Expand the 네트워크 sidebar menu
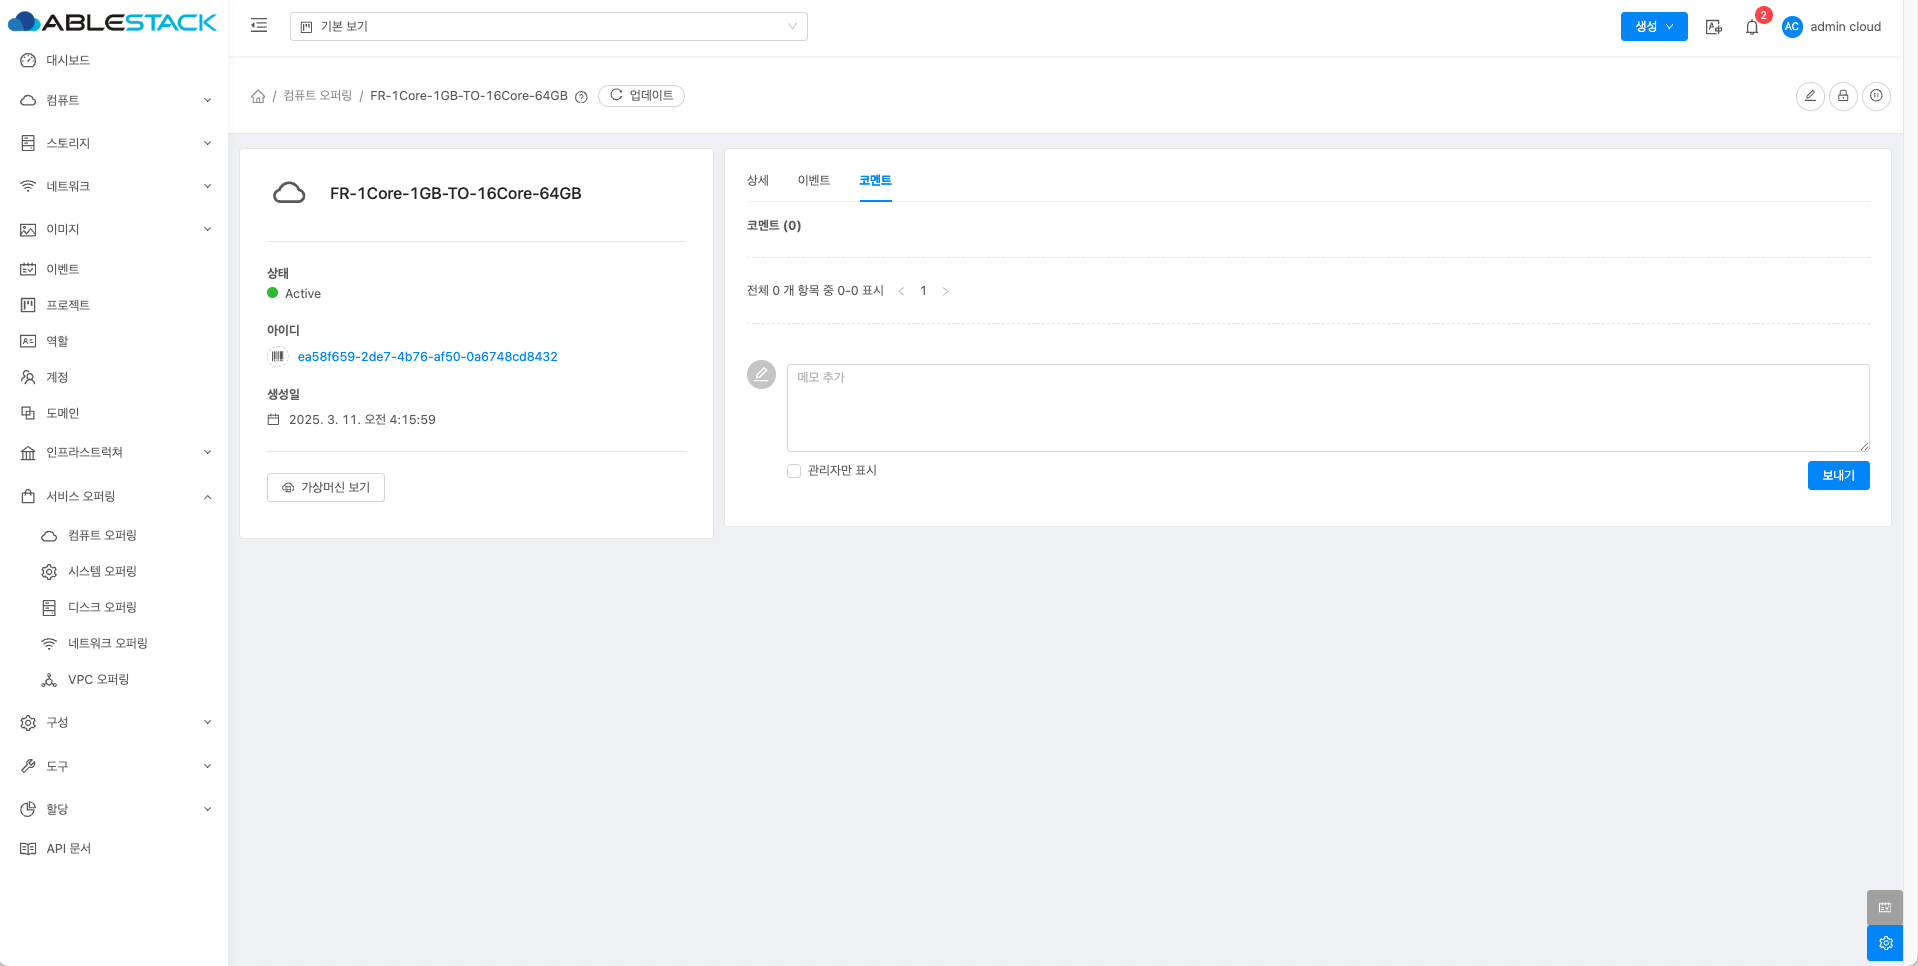The width and height of the screenshot is (1918, 966). point(114,186)
